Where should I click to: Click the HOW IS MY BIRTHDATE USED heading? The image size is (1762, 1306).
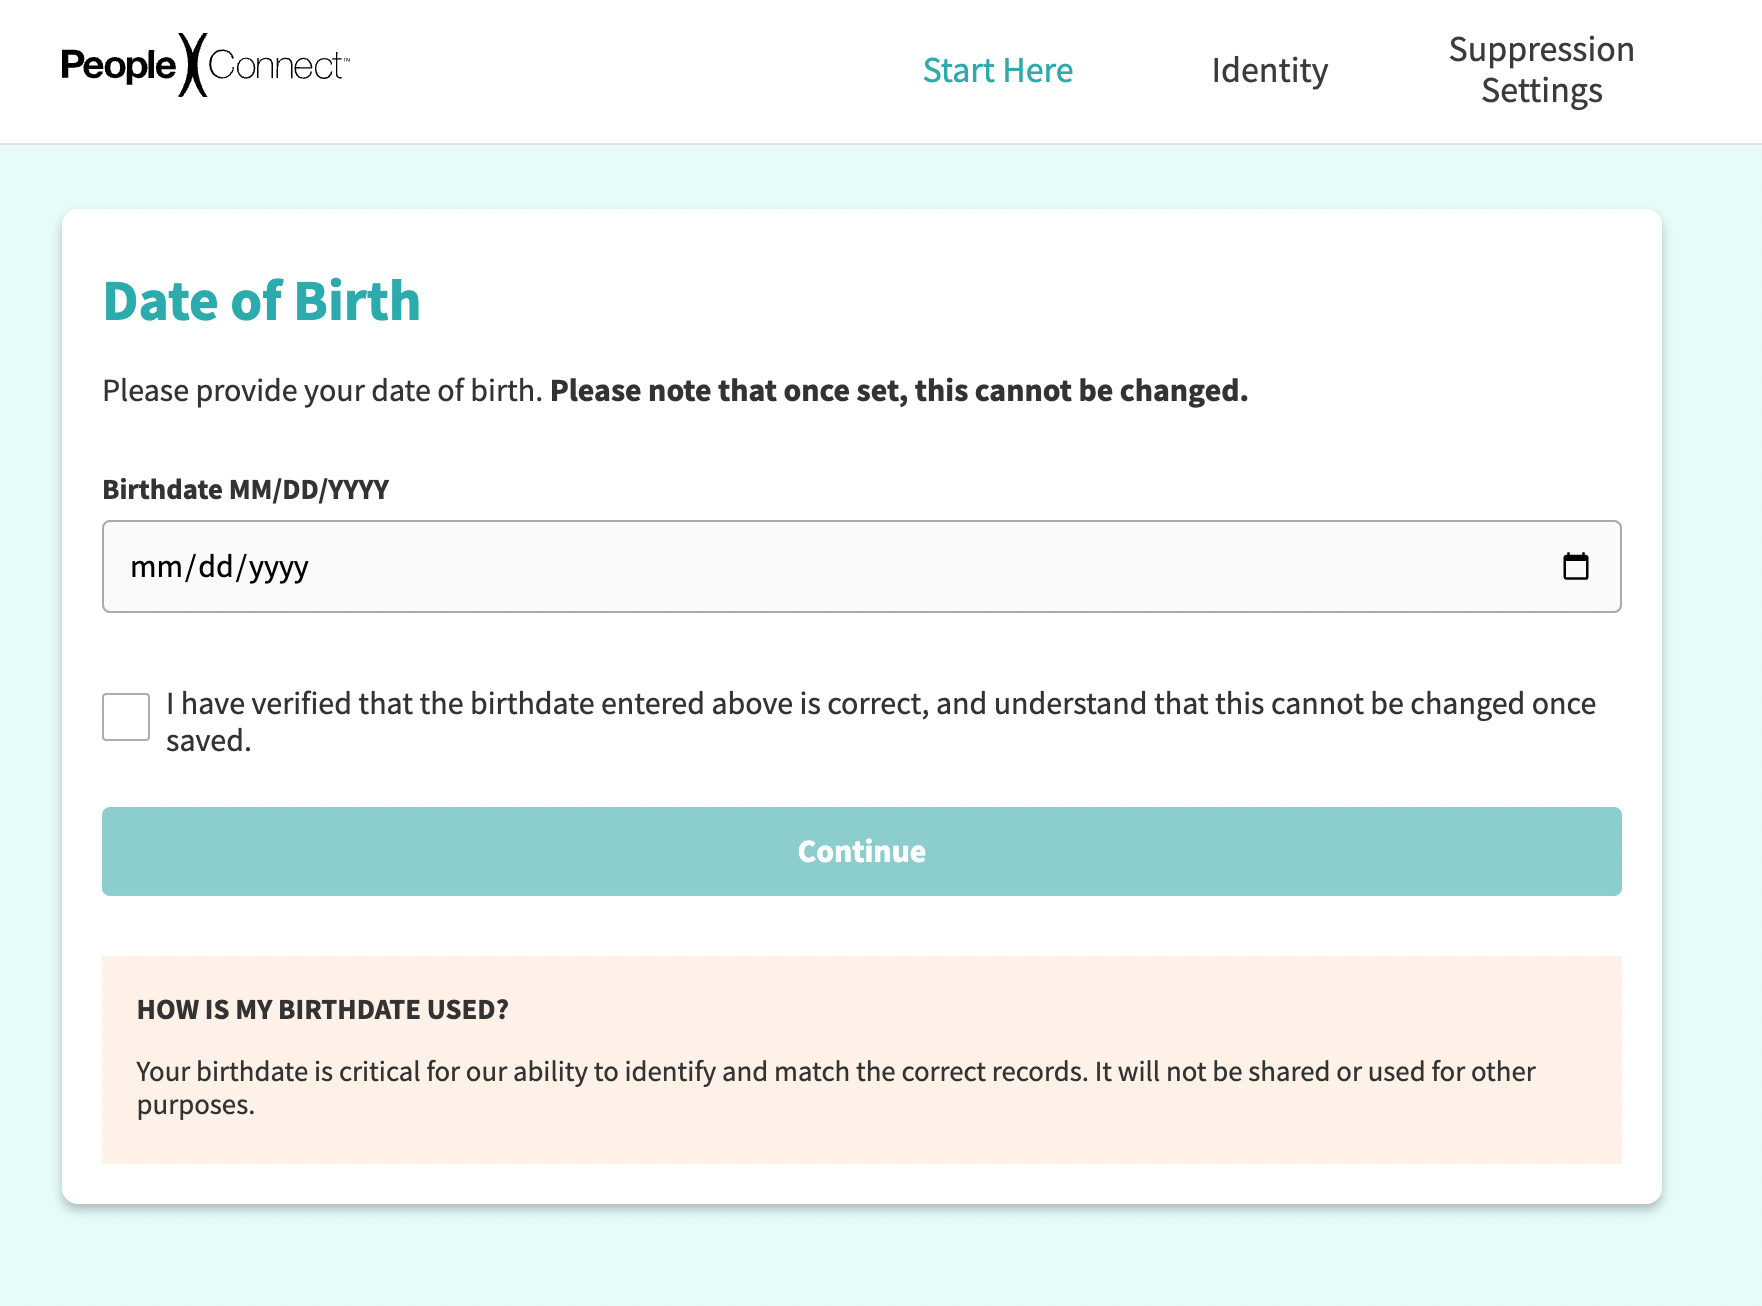click(323, 1010)
